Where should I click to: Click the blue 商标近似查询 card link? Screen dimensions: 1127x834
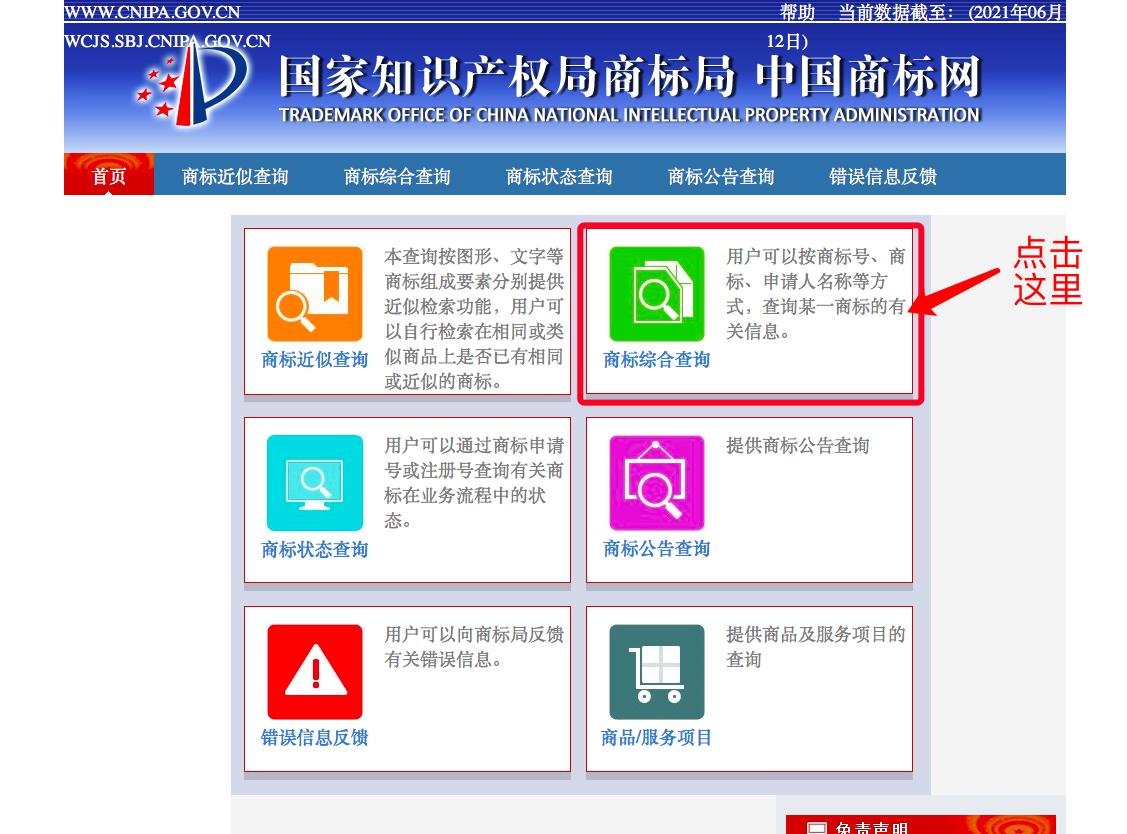(x=313, y=360)
